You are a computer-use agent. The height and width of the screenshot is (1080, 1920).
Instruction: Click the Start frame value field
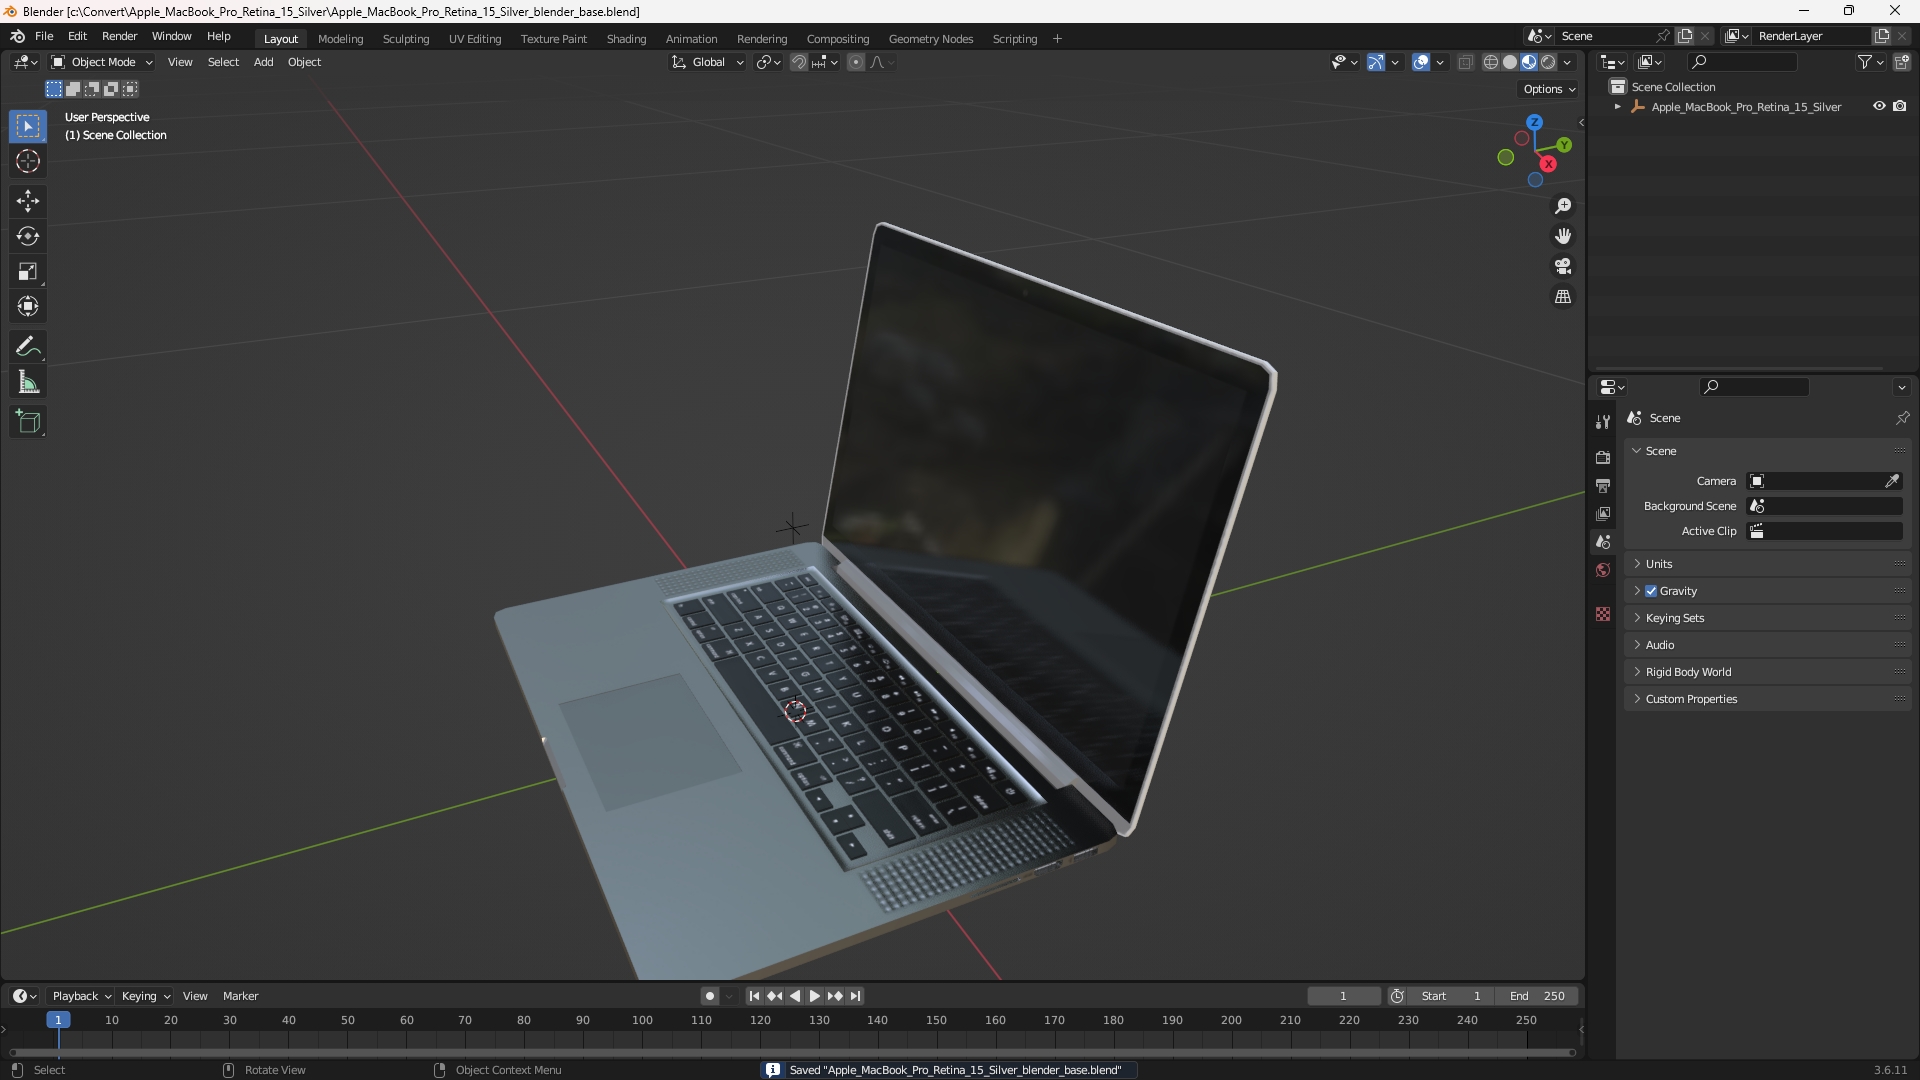click(x=1451, y=996)
